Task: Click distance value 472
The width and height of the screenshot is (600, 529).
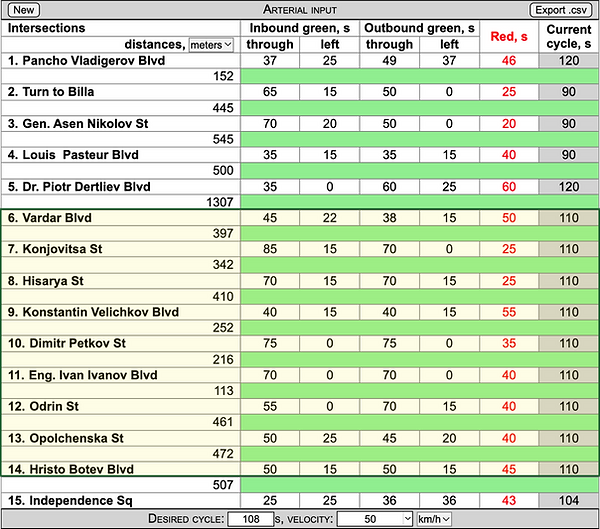Action: point(223,454)
